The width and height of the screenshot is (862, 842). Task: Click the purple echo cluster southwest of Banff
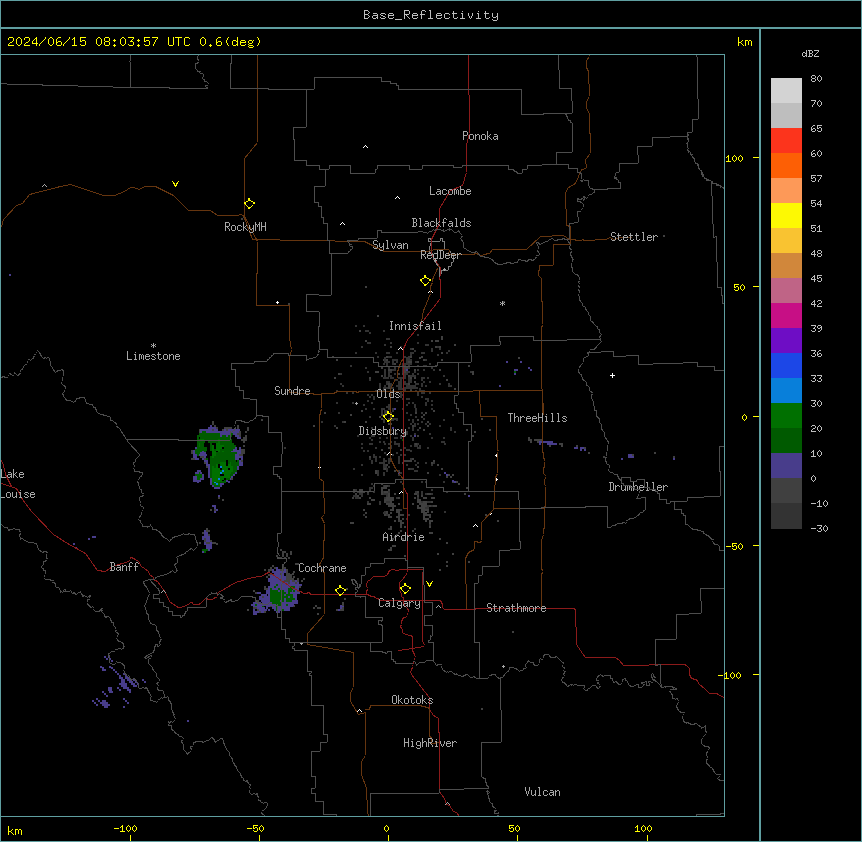pos(118,683)
